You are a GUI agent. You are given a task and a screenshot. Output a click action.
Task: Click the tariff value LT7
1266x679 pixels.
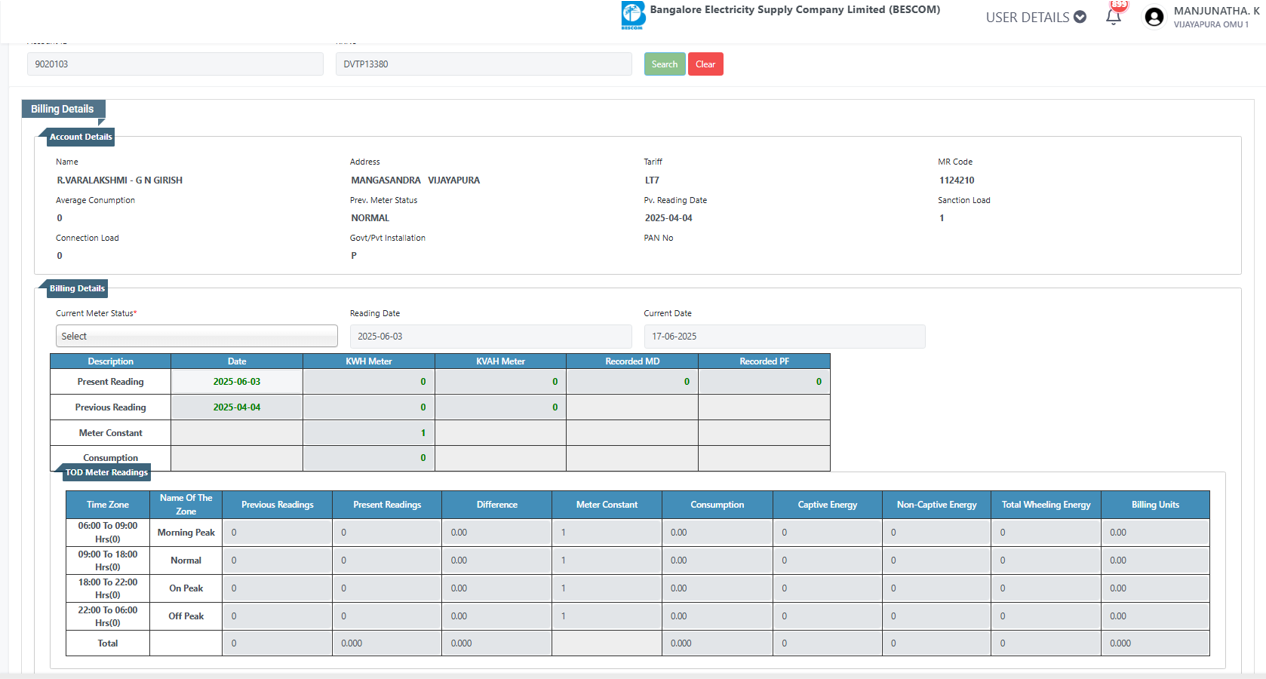tap(652, 181)
